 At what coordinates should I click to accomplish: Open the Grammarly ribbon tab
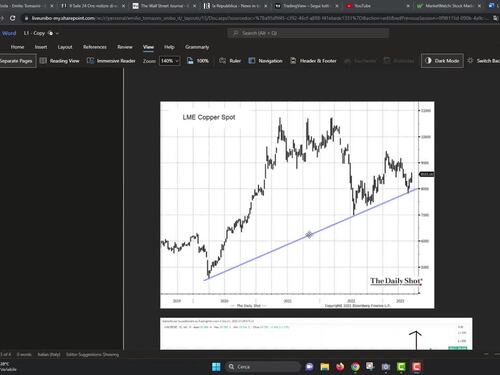pos(197,47)
